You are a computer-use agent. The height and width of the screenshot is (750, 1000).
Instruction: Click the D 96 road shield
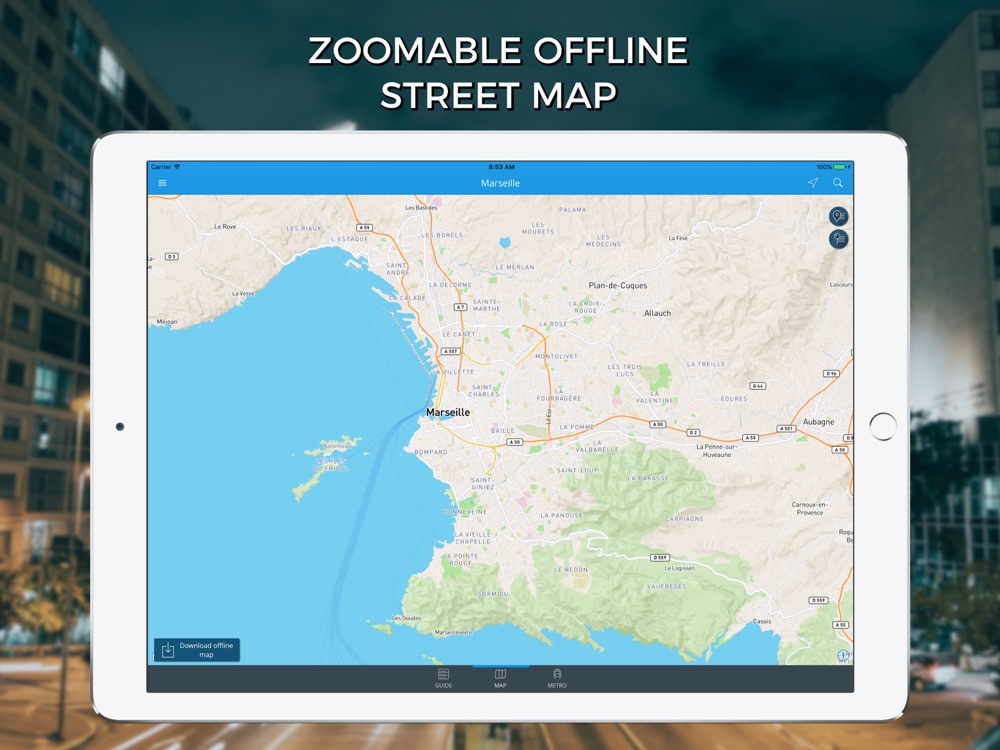point(831,374)
